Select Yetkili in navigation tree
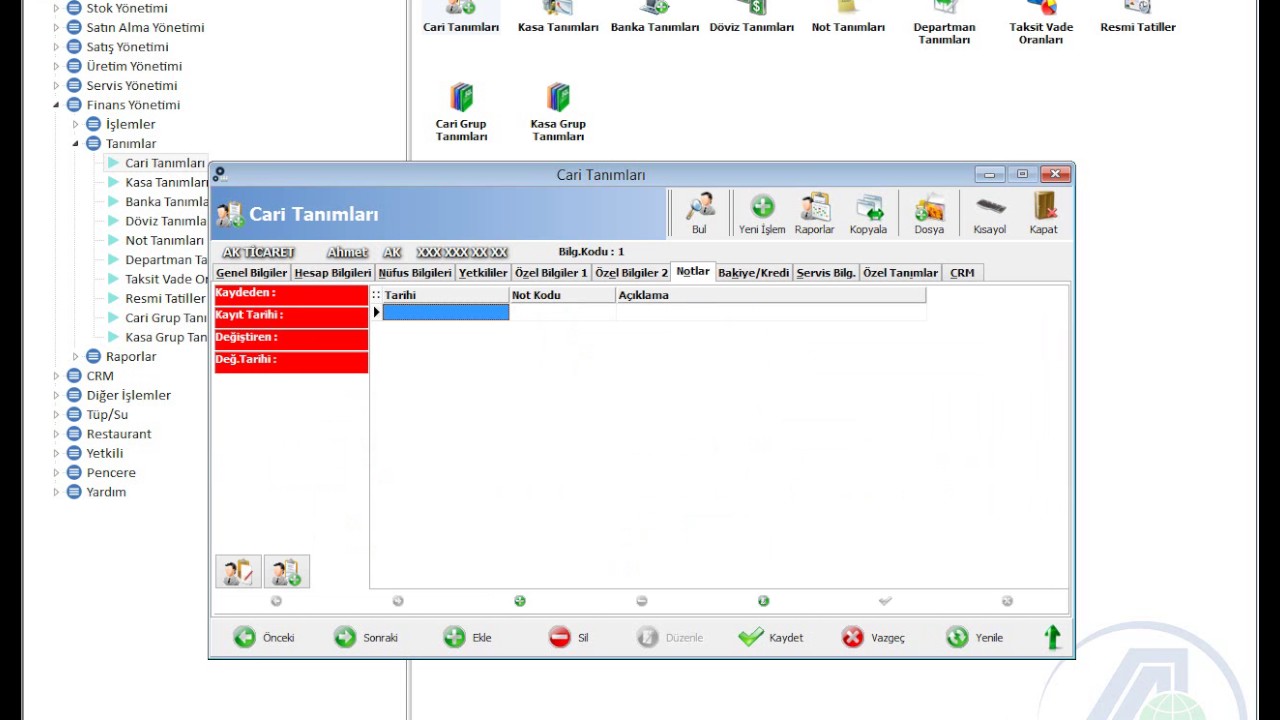The width and height of the screenshot is (1280, 720). (105, 453)
